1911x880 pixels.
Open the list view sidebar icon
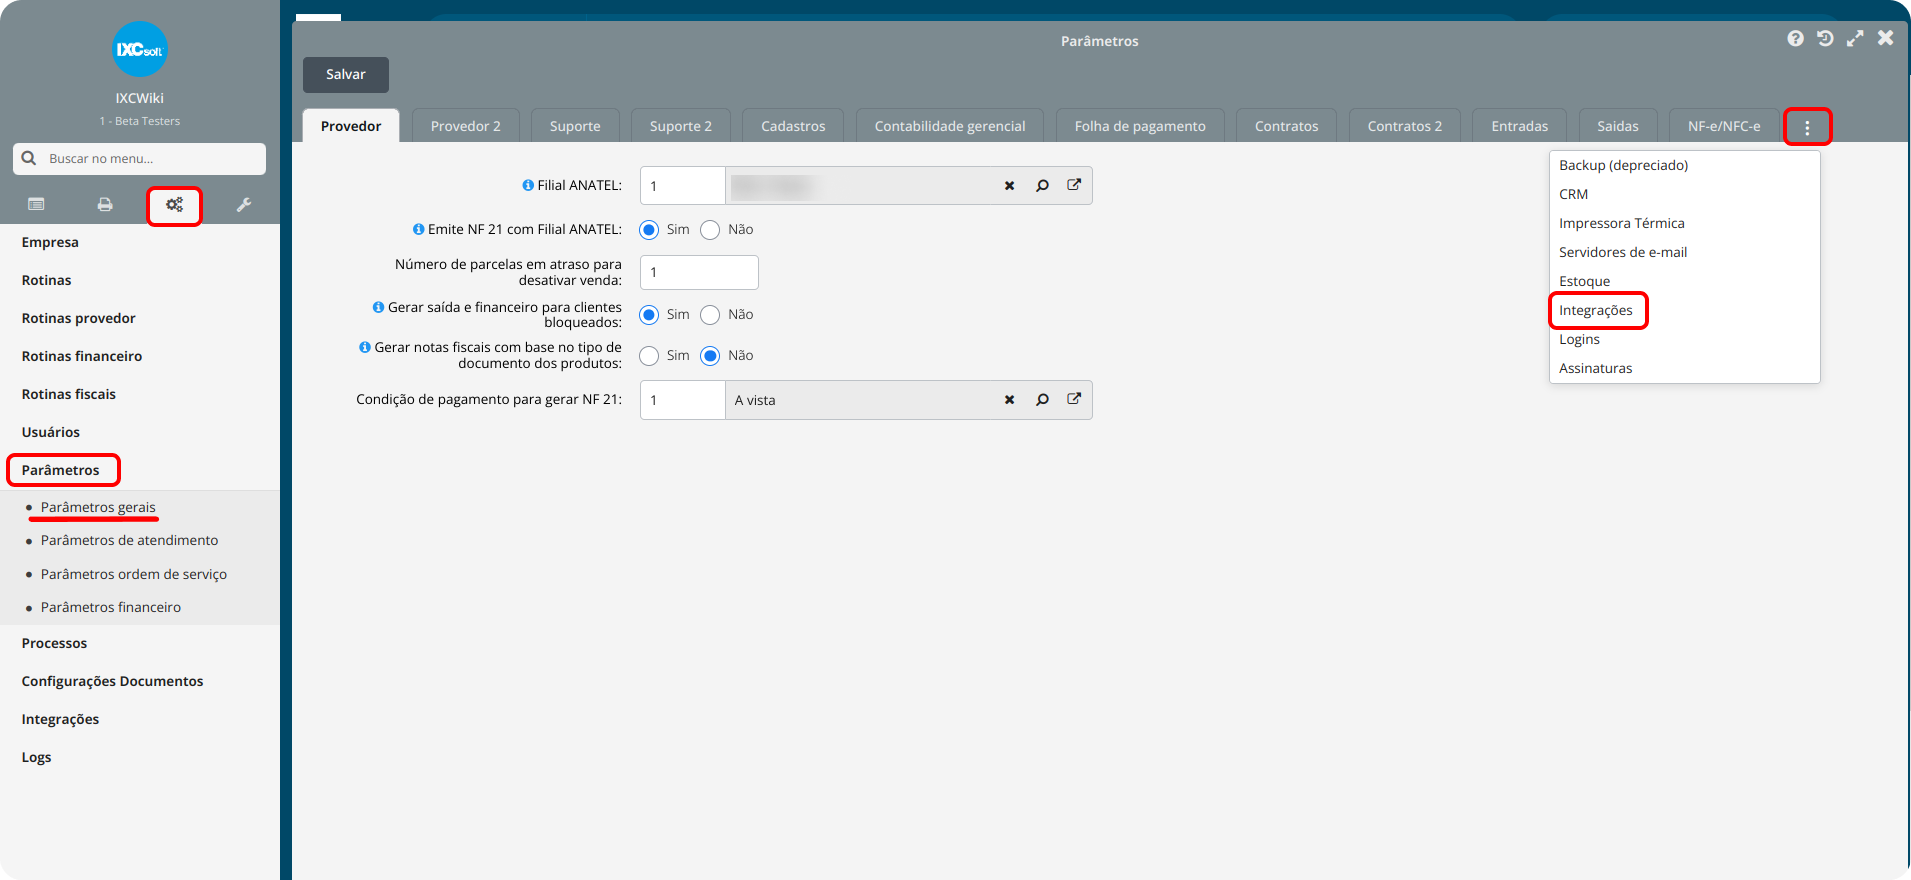pyautogui.click(x=36, y=204)
